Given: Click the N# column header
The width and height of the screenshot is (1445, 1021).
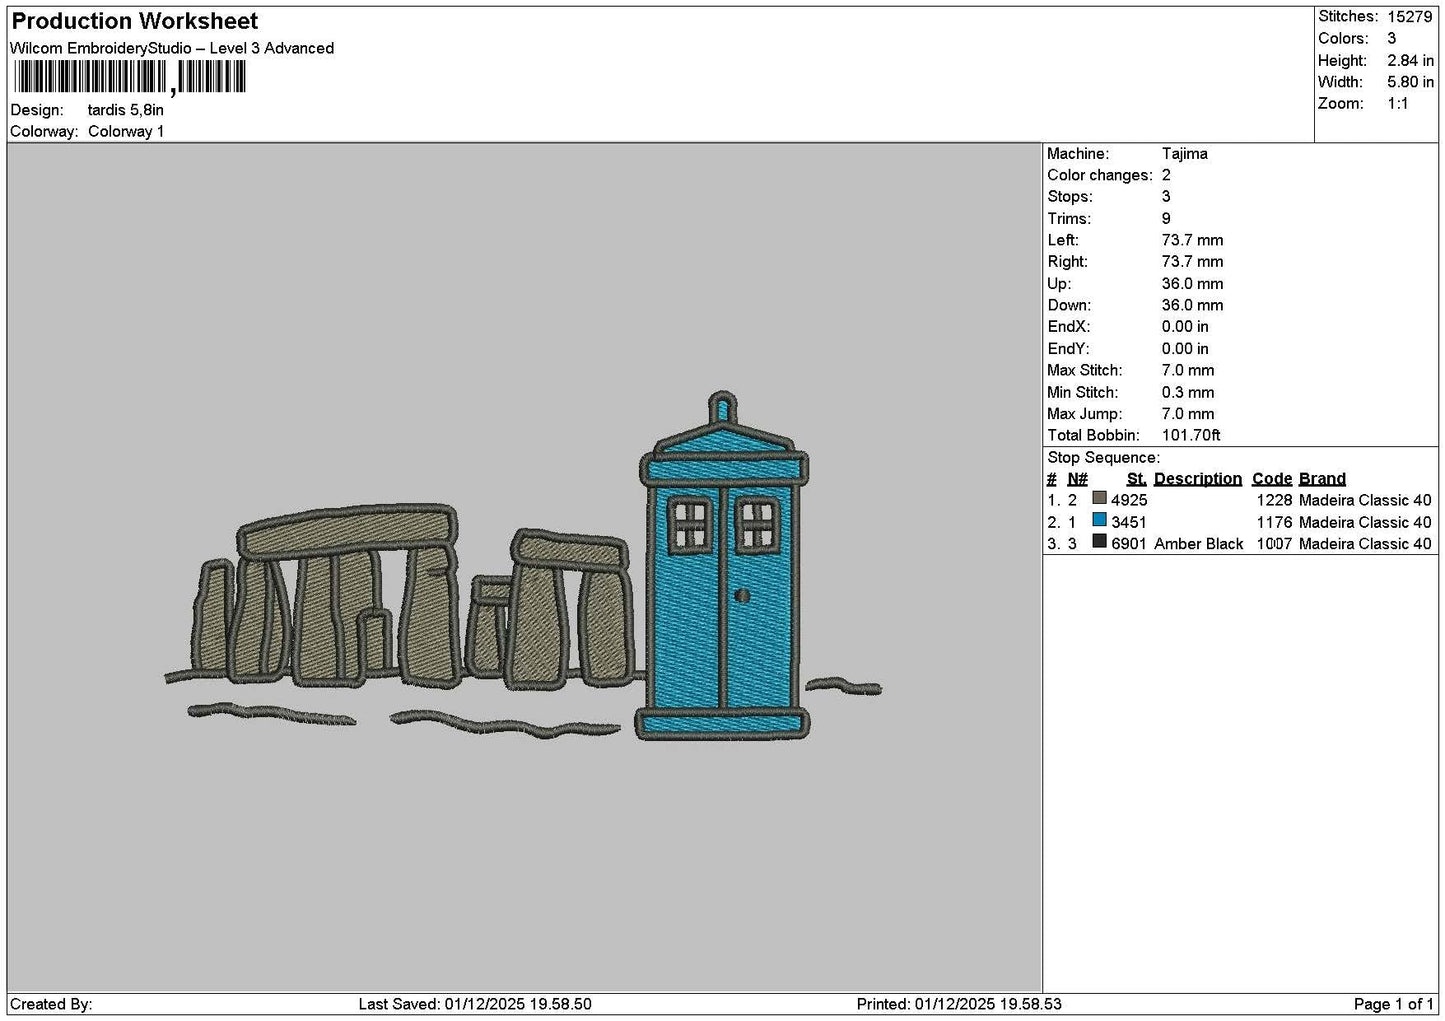Looking at the screenshot, I should [x=1077, y=479].
